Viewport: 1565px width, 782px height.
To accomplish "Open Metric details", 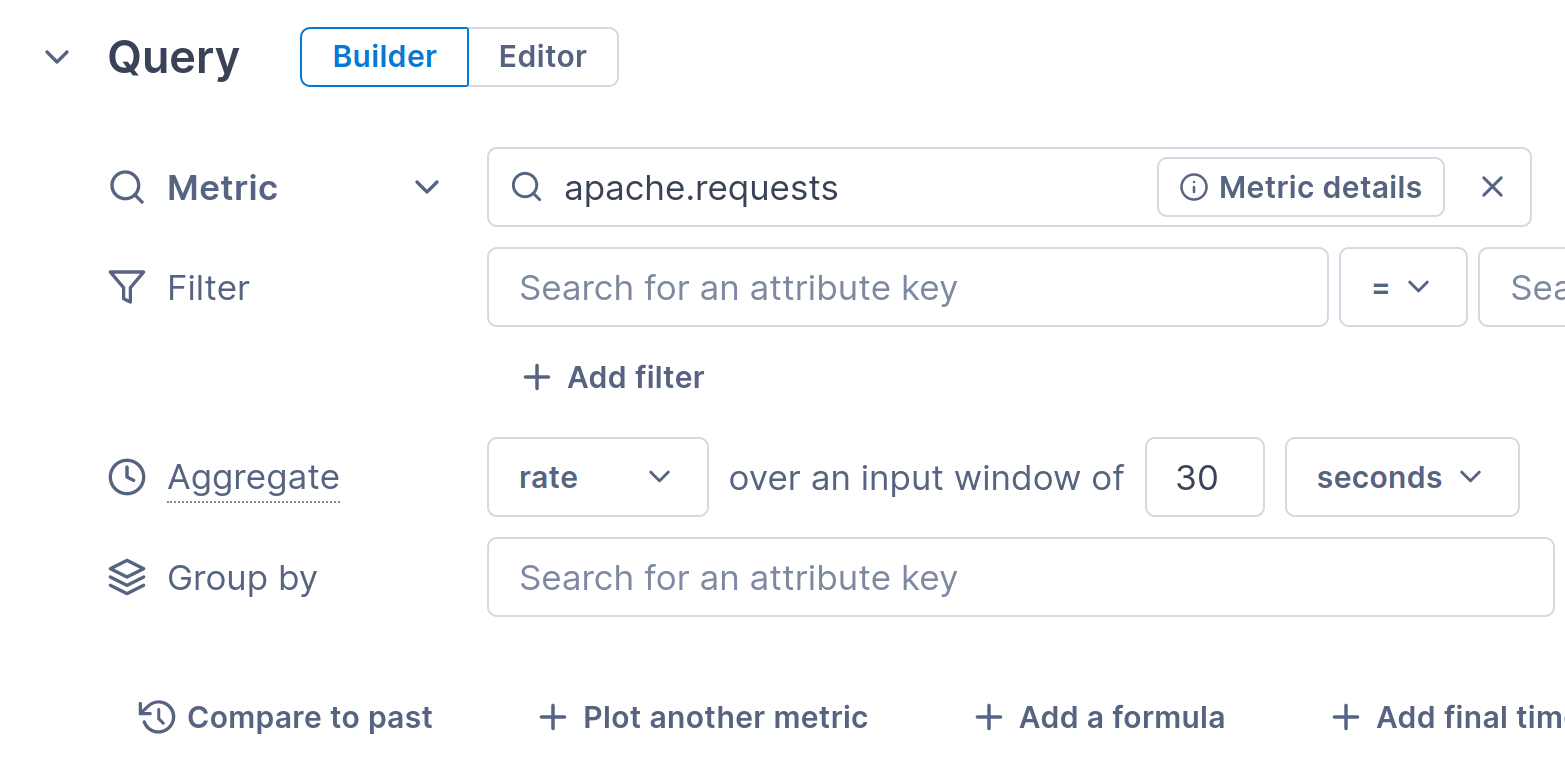I will (1300, 188).
